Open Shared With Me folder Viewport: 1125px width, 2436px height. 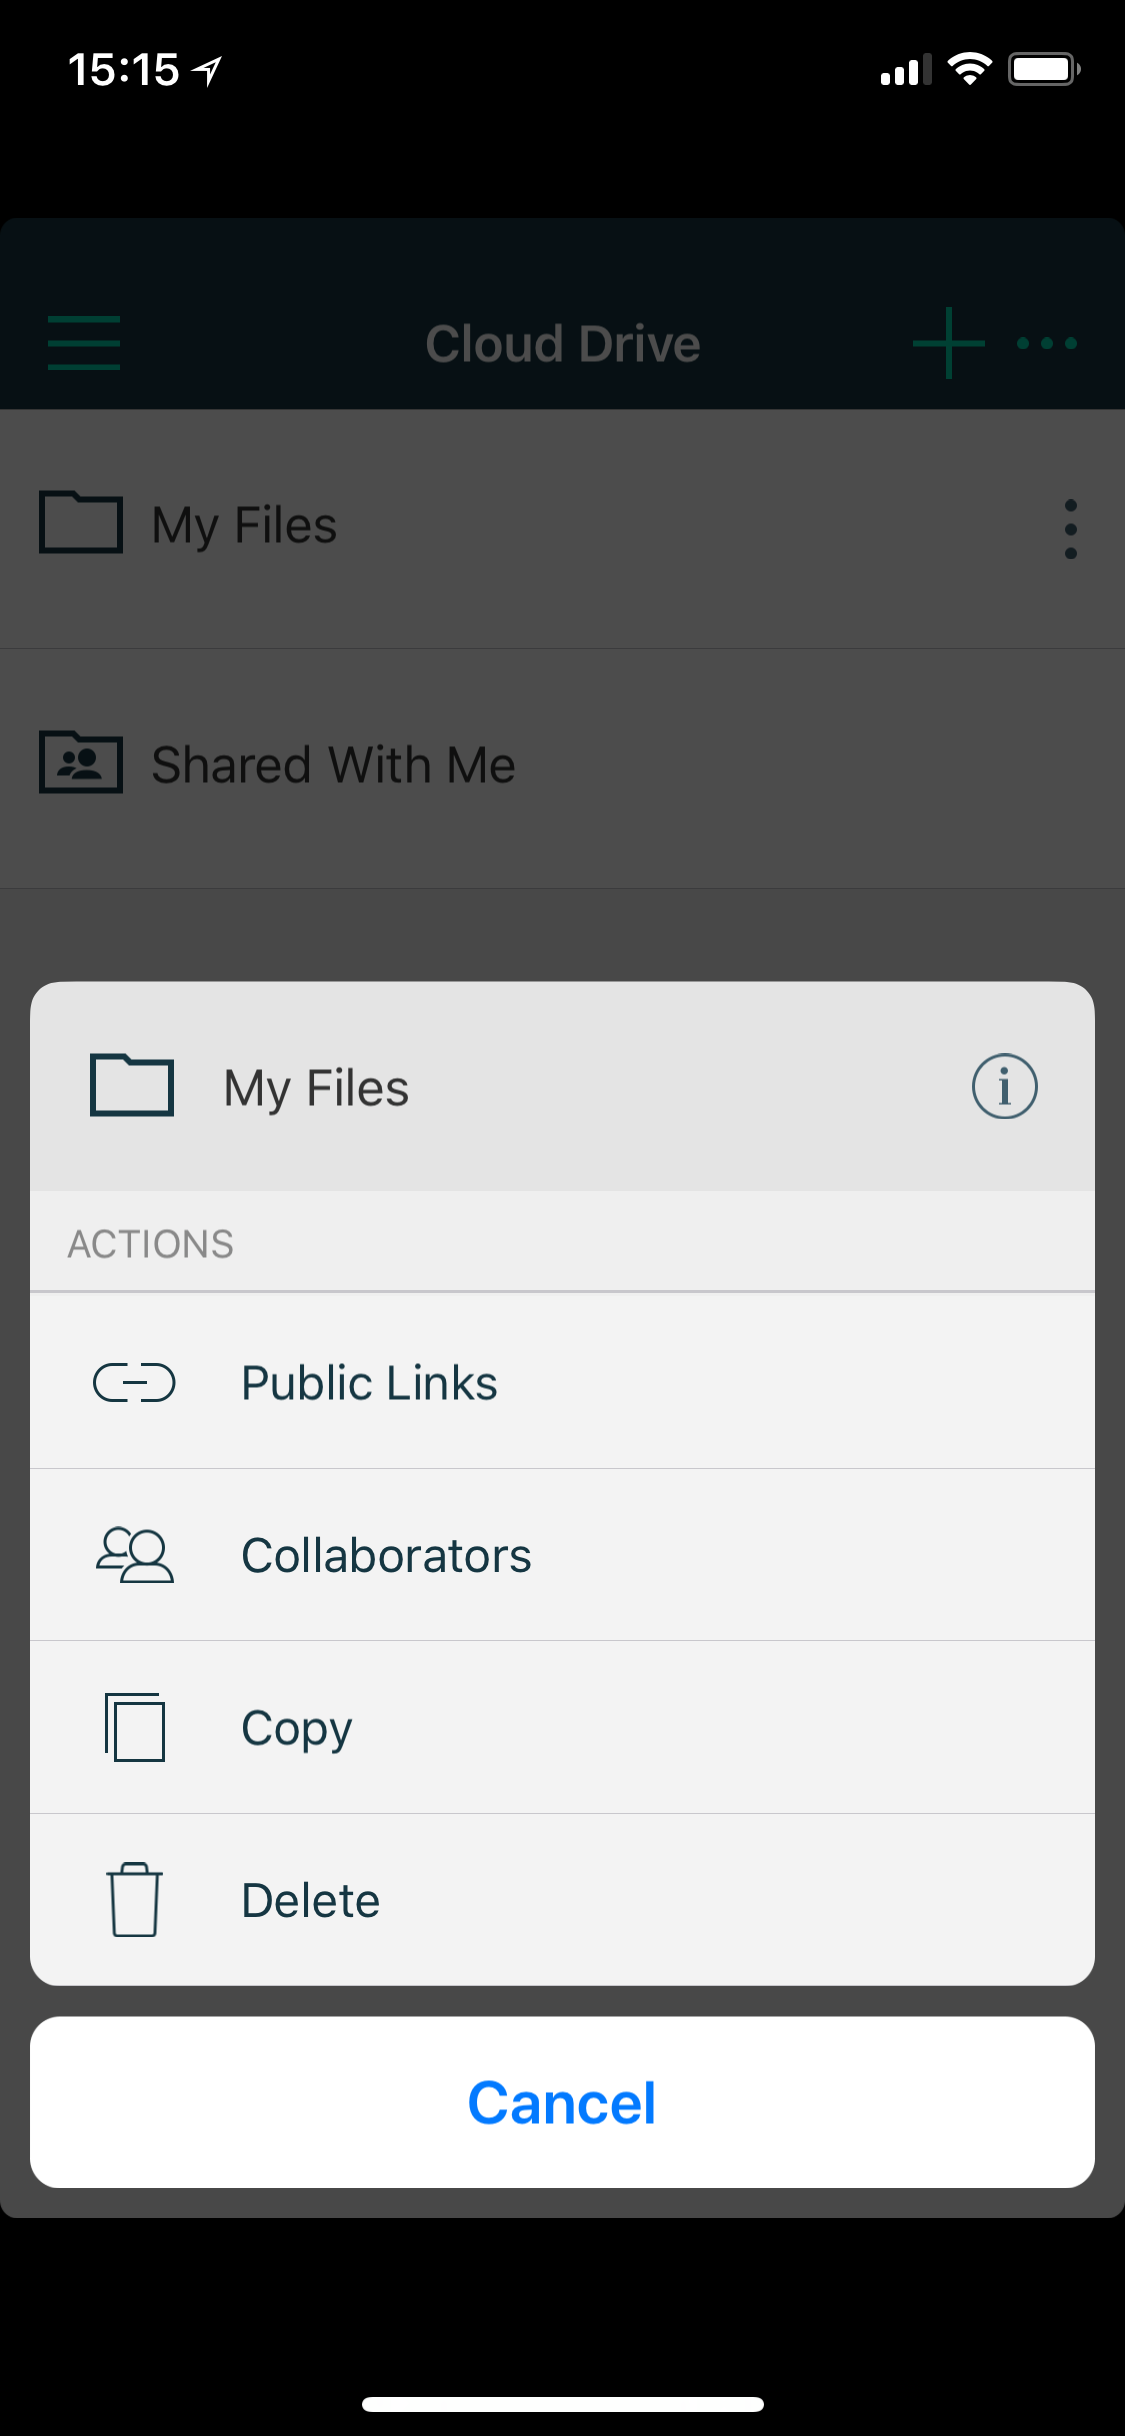(x=562, y=768)
